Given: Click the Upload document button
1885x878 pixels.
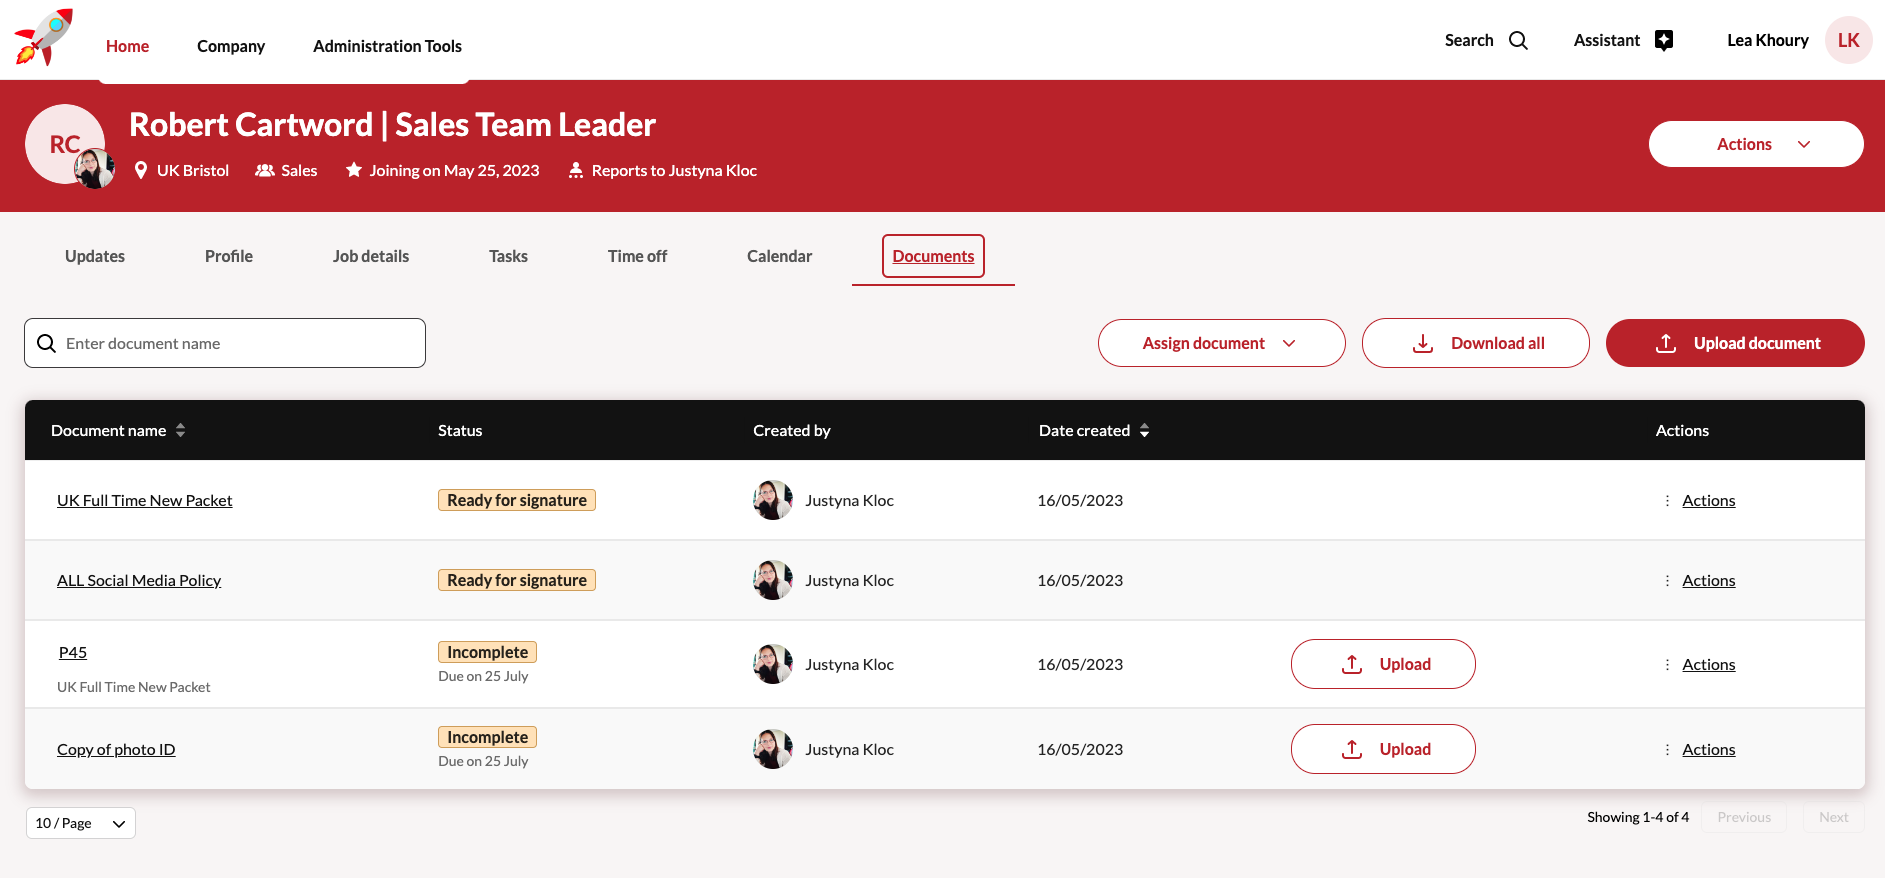Looking at the screenshot, I should click(1734, 343).
